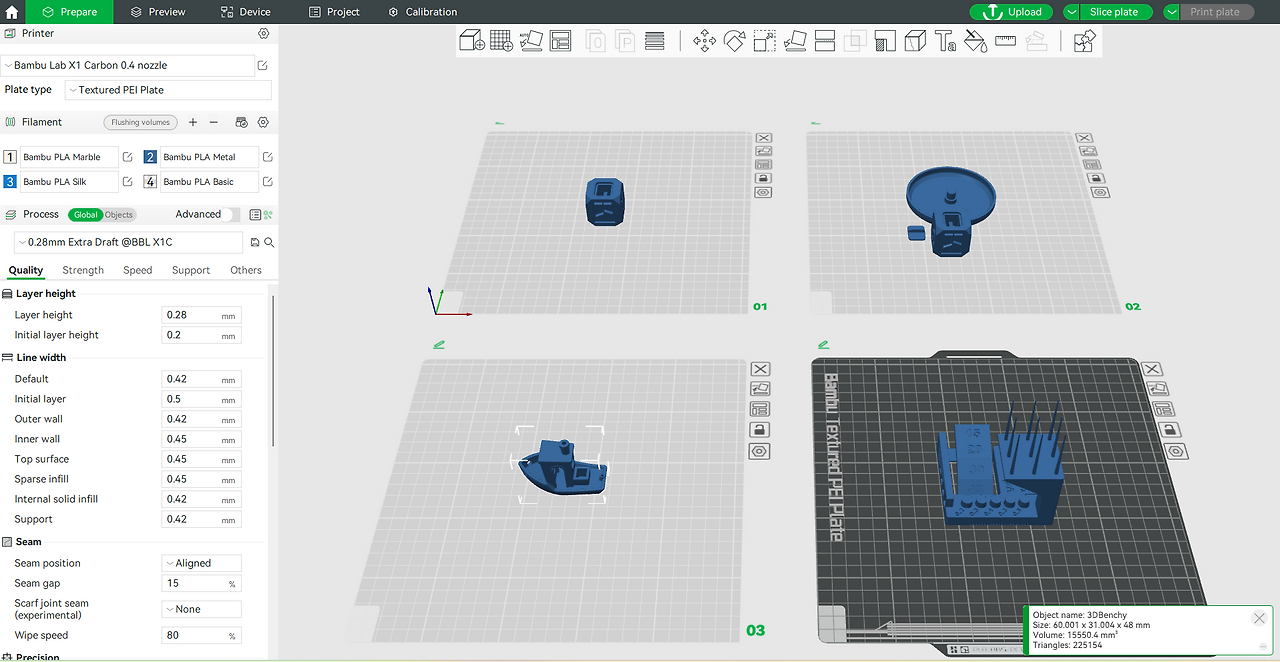Select the Rotate gizmo tool

[x=734, y=41]
